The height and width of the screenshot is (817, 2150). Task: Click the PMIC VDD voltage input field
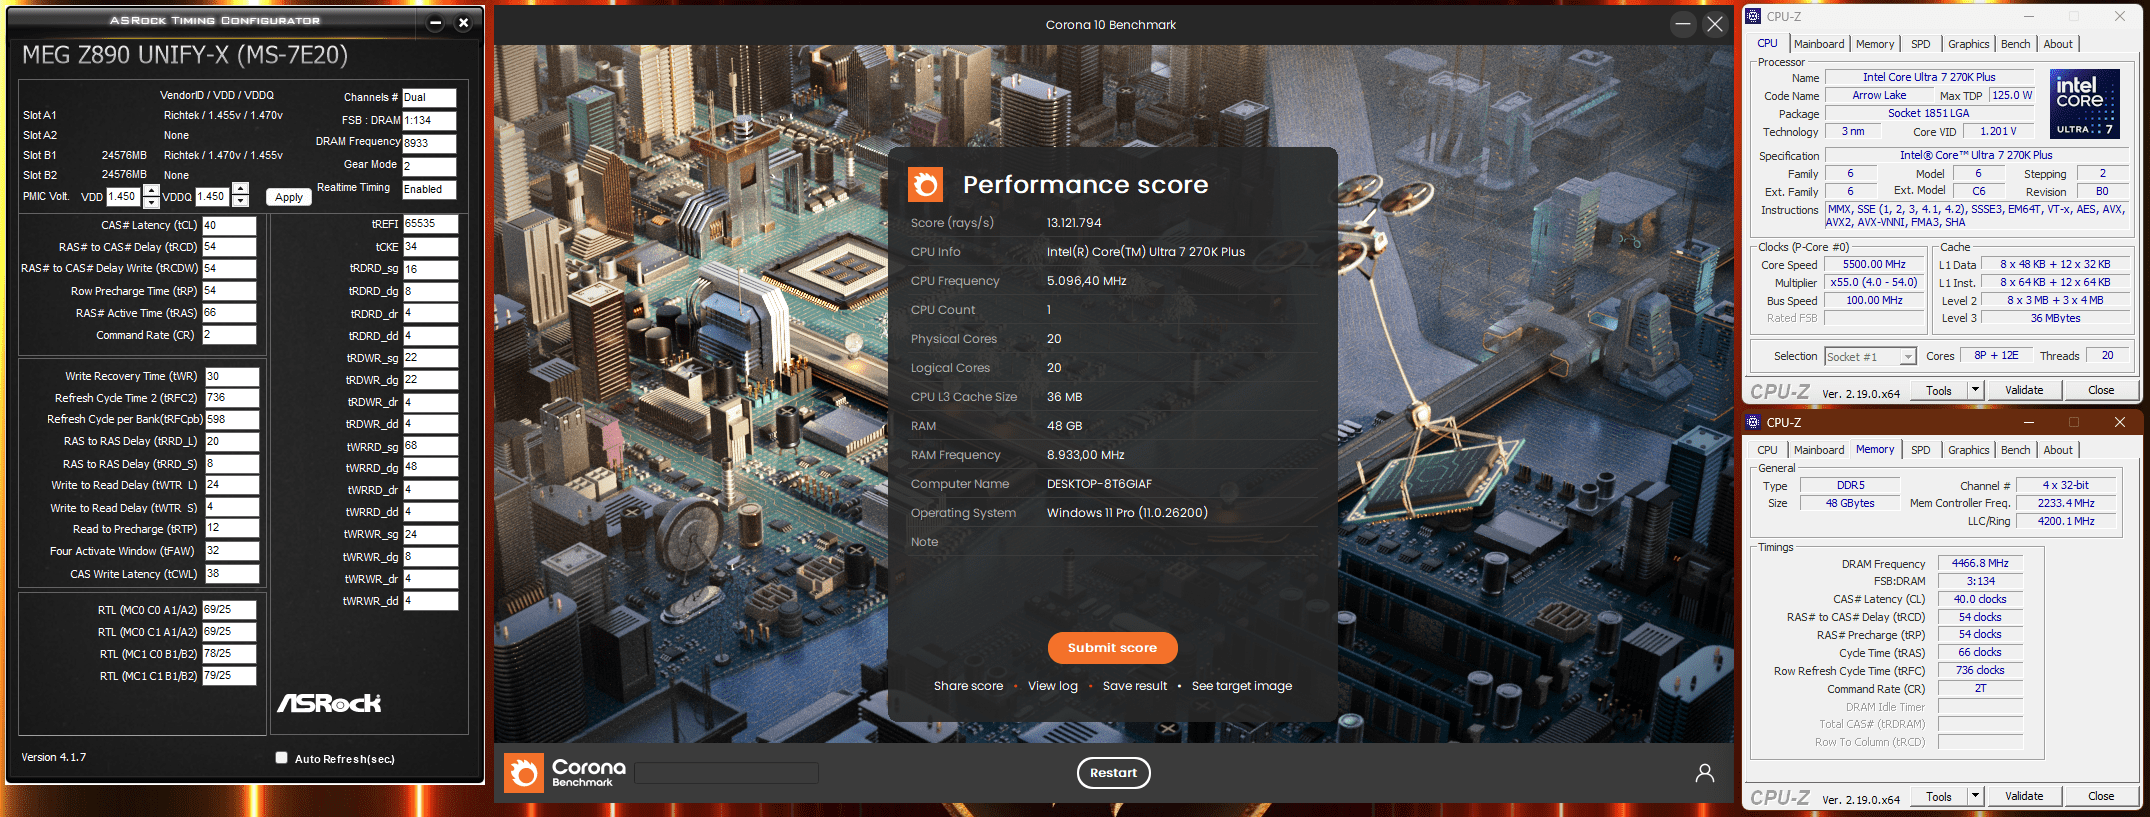coord(124,197)
